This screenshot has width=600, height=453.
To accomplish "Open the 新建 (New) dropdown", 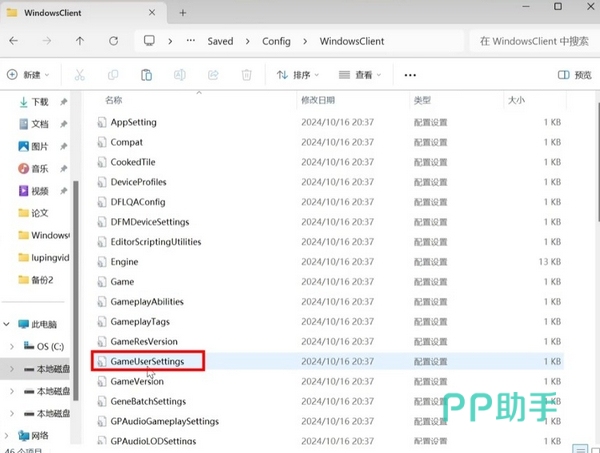I will (x=29, y=75).
